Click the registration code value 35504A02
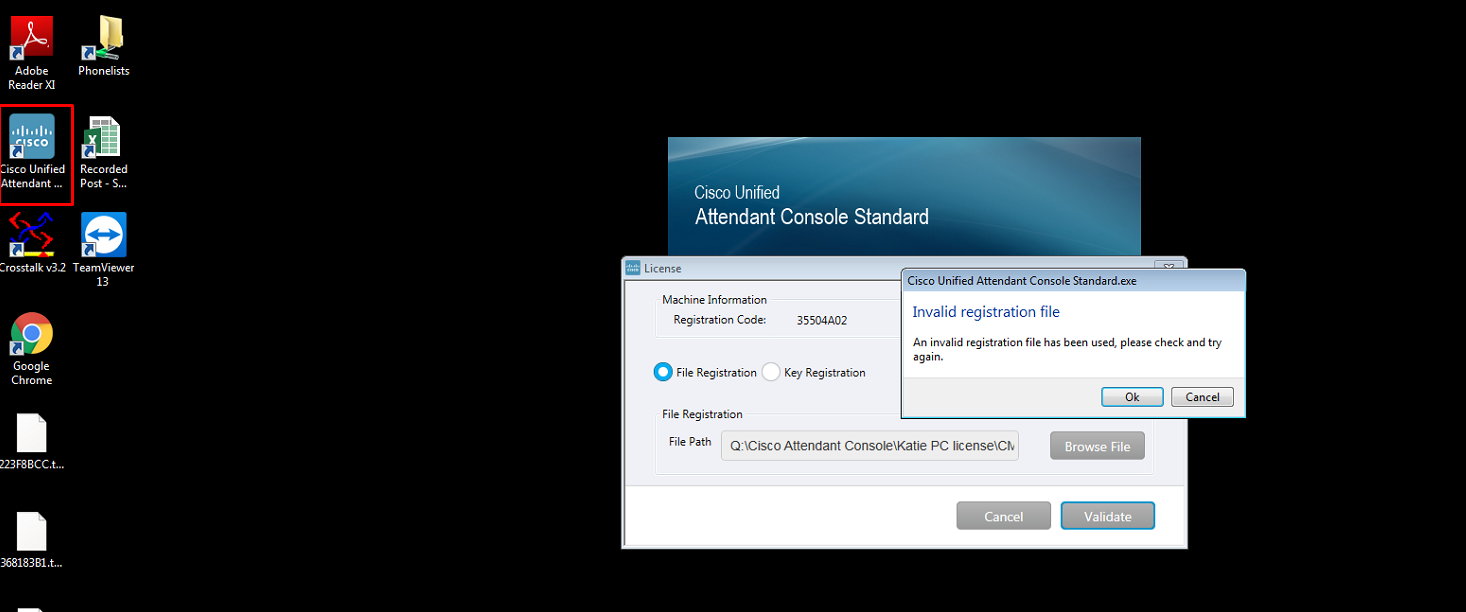1466x612 pixels. 822,321
